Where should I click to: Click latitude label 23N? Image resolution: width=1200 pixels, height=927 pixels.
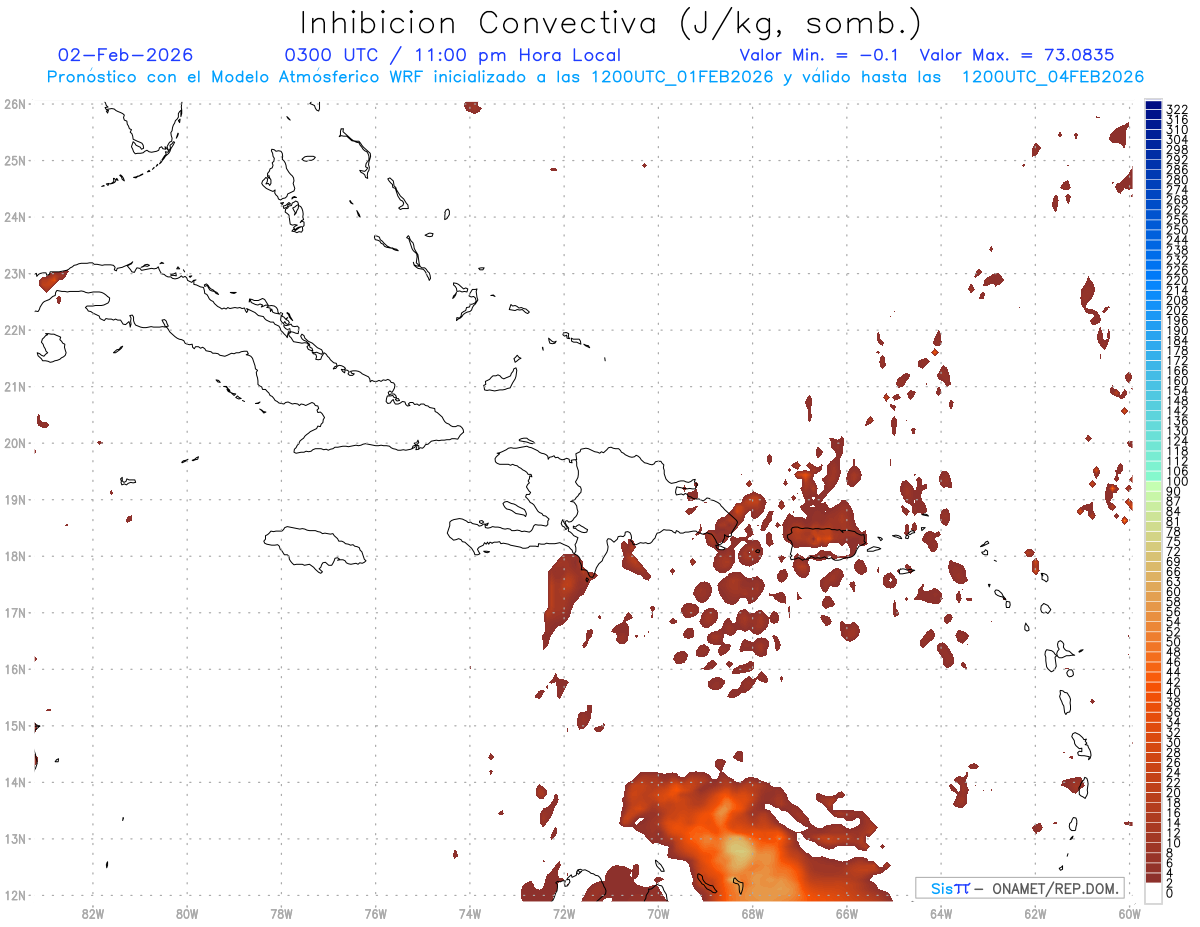coord(15,273)
